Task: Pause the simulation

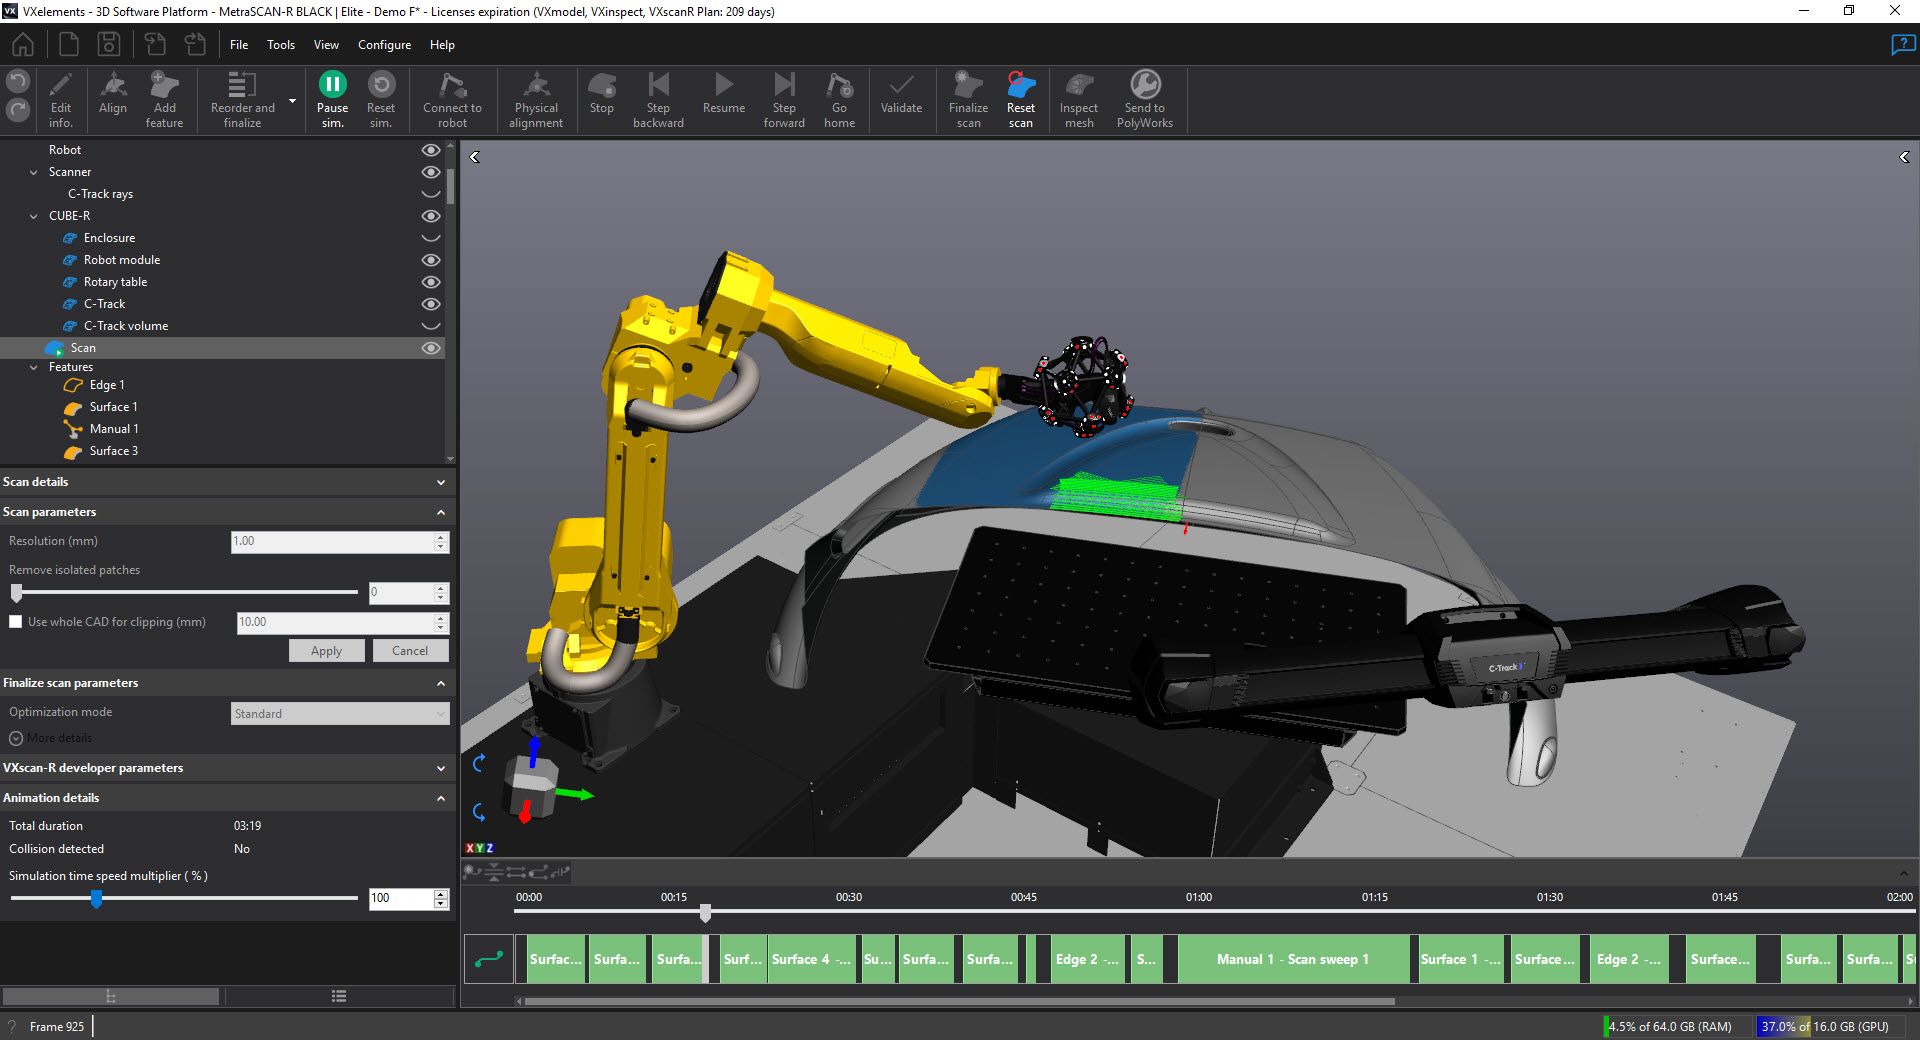Action: coord(332,100)
